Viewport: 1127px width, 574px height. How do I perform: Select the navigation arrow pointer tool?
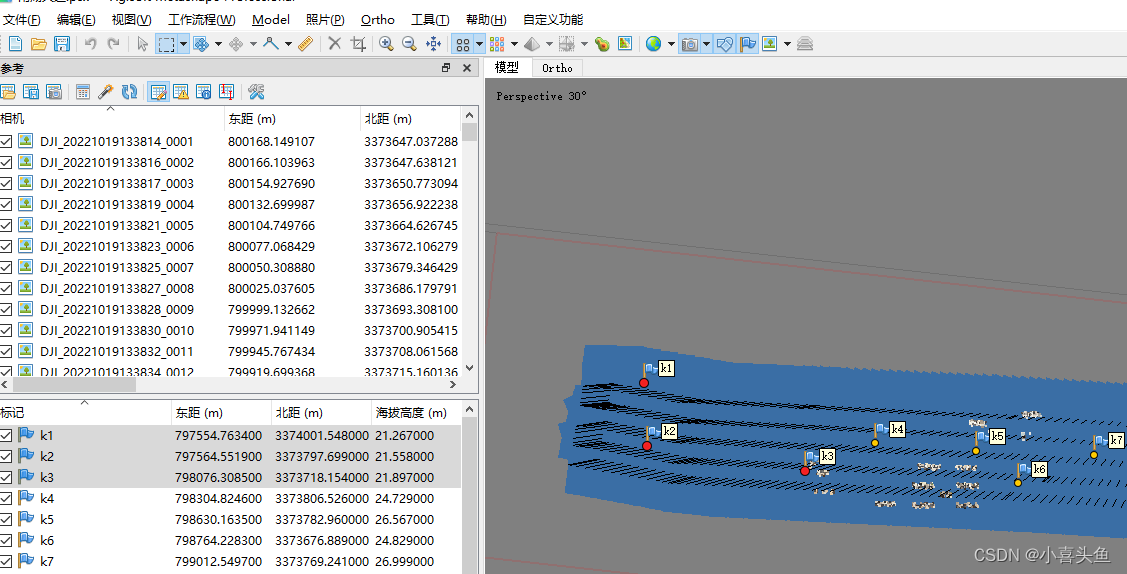(x=142, y=45)
